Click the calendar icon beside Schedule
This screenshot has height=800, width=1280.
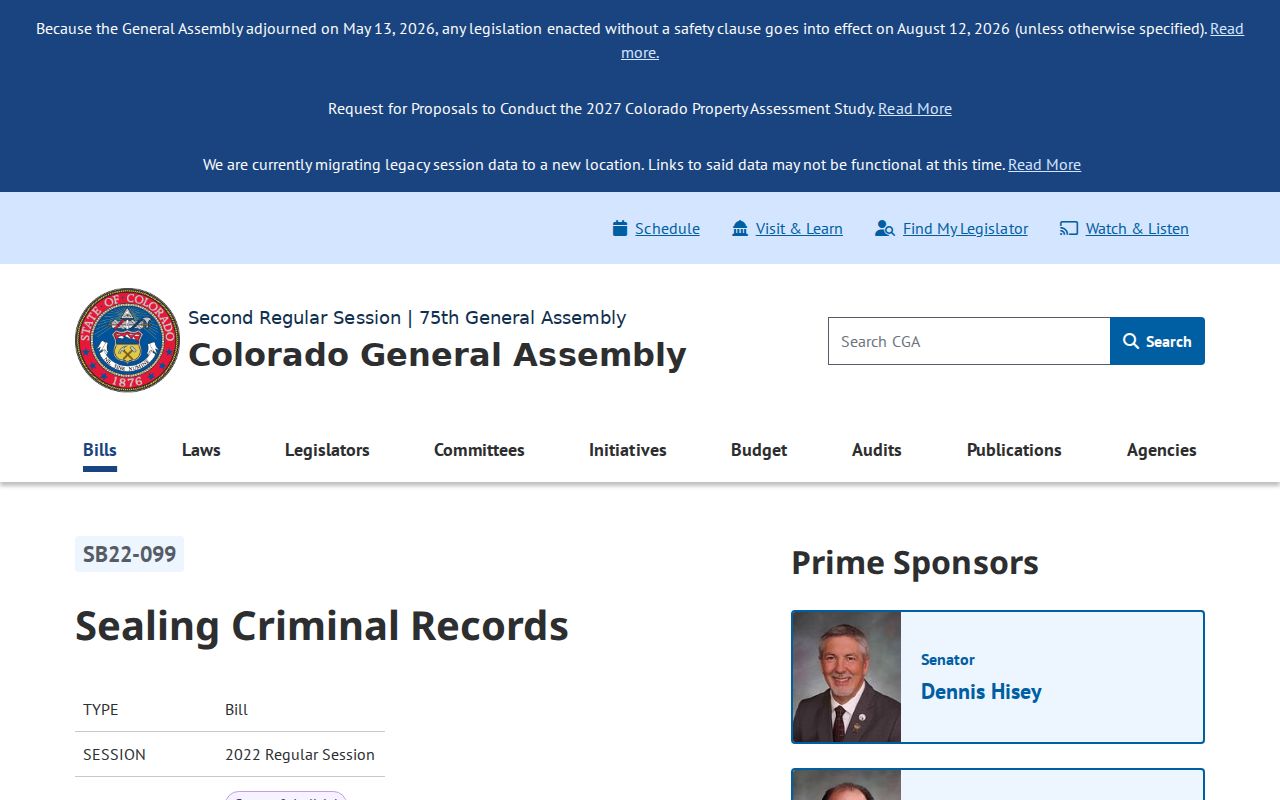[x=620, y=228]
